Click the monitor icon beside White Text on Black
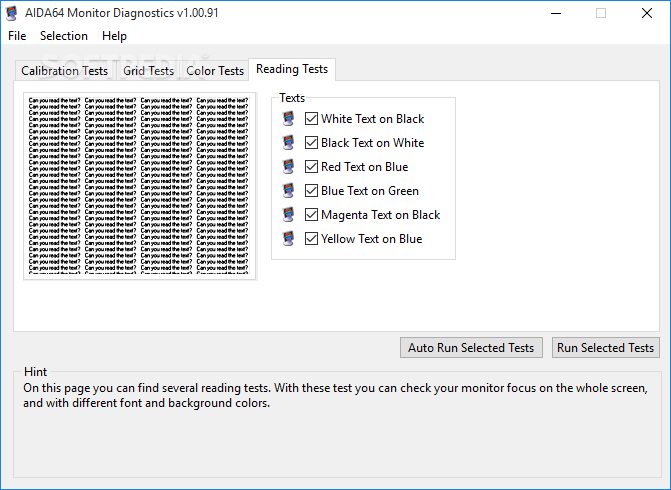Viewport: 671px width, 490px height. pyautogui.click(x=289, y=119)
